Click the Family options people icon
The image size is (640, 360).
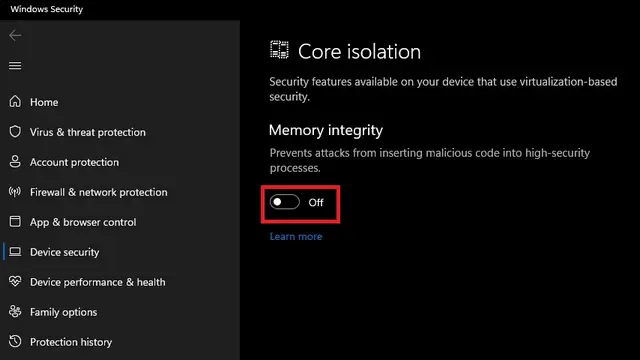click(x=15, y=311)
